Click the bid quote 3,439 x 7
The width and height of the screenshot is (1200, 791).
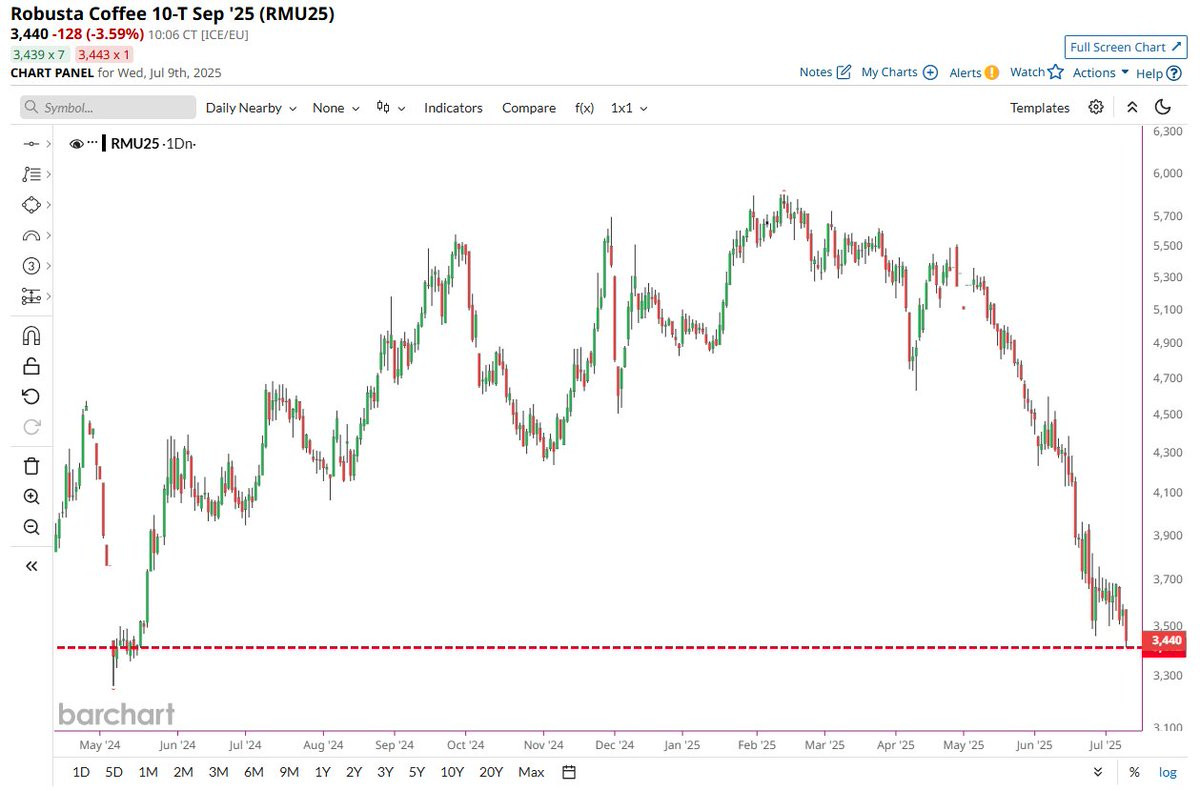pos(39,54)
